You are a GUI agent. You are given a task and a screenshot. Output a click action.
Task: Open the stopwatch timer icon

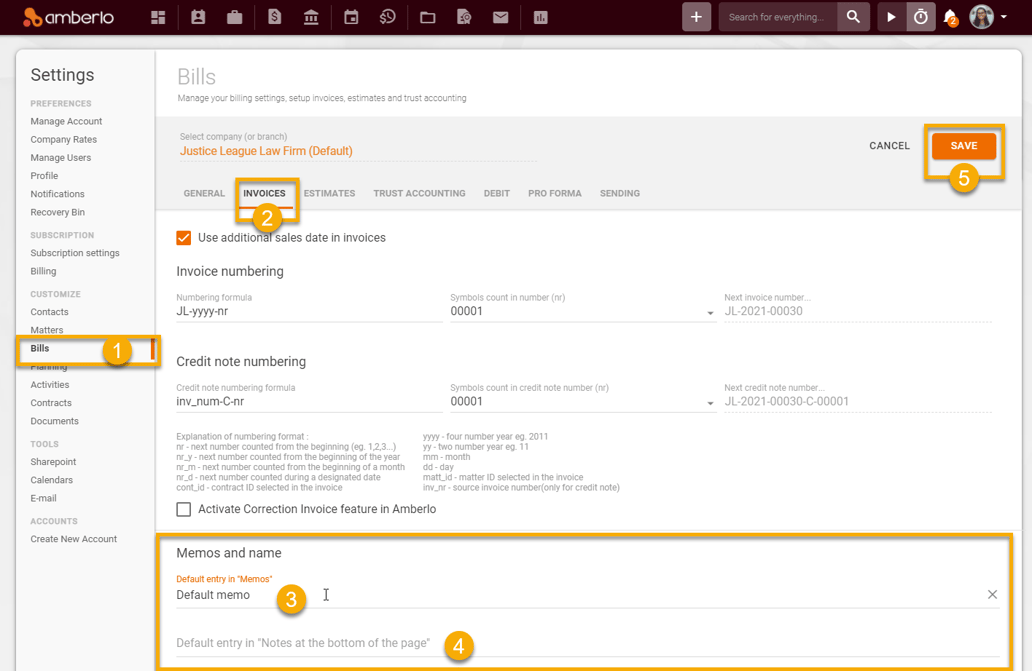(921, 17)
